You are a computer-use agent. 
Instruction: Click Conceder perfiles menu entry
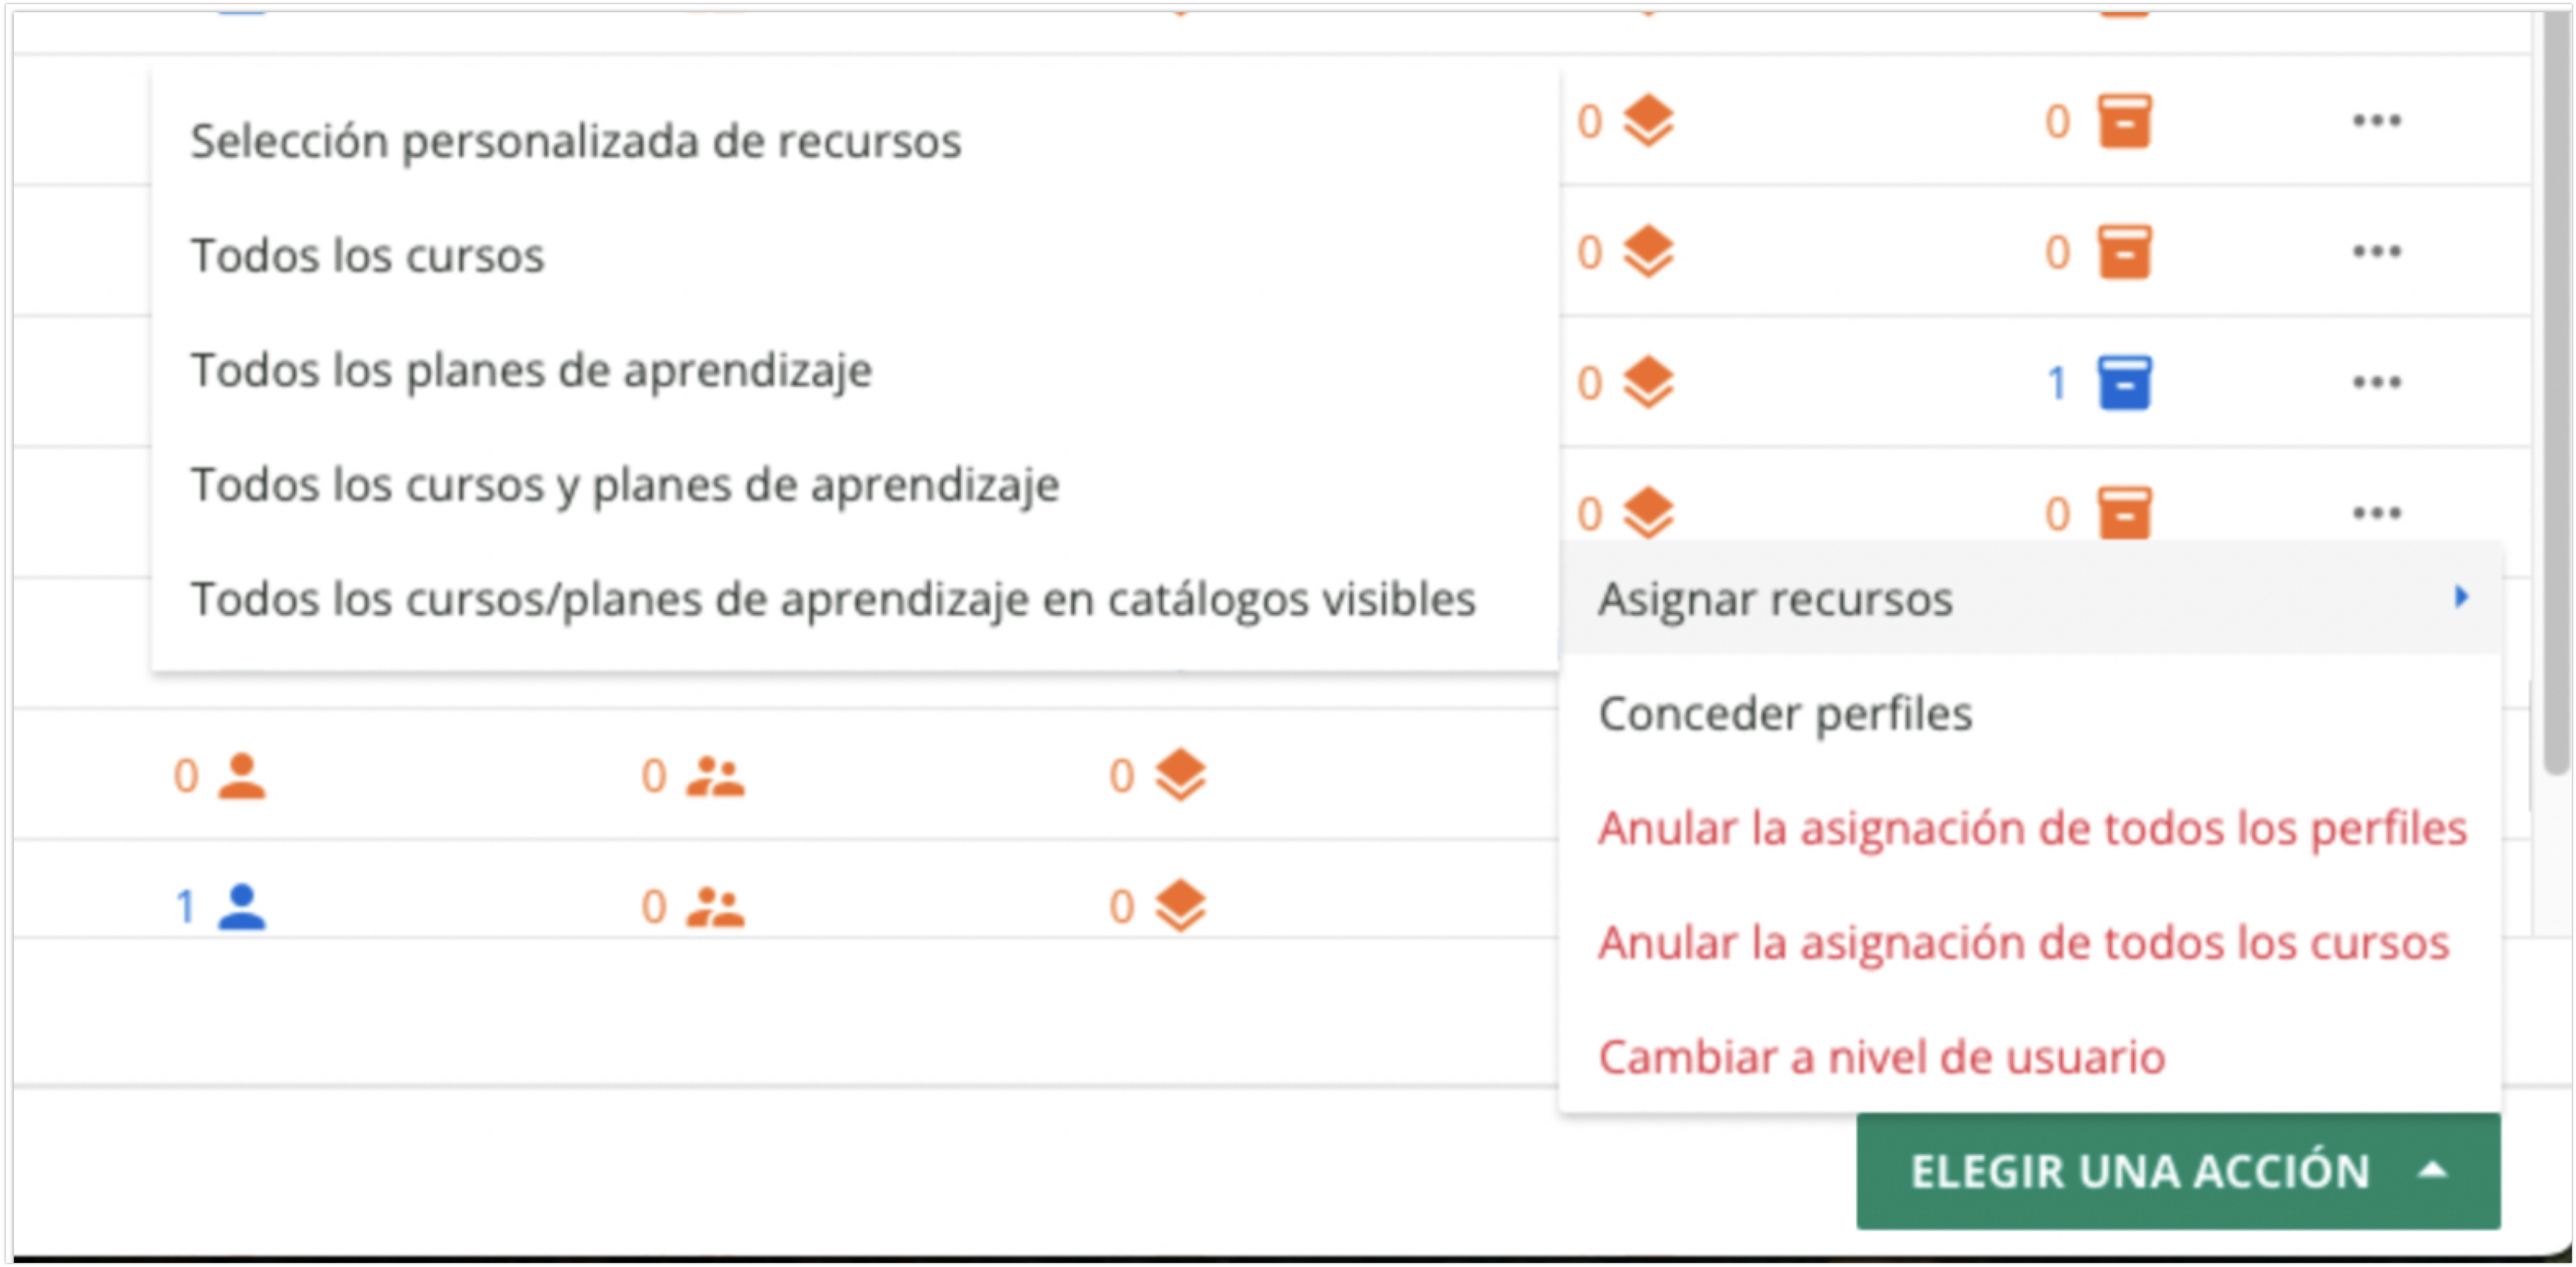tap(1785, 714)
